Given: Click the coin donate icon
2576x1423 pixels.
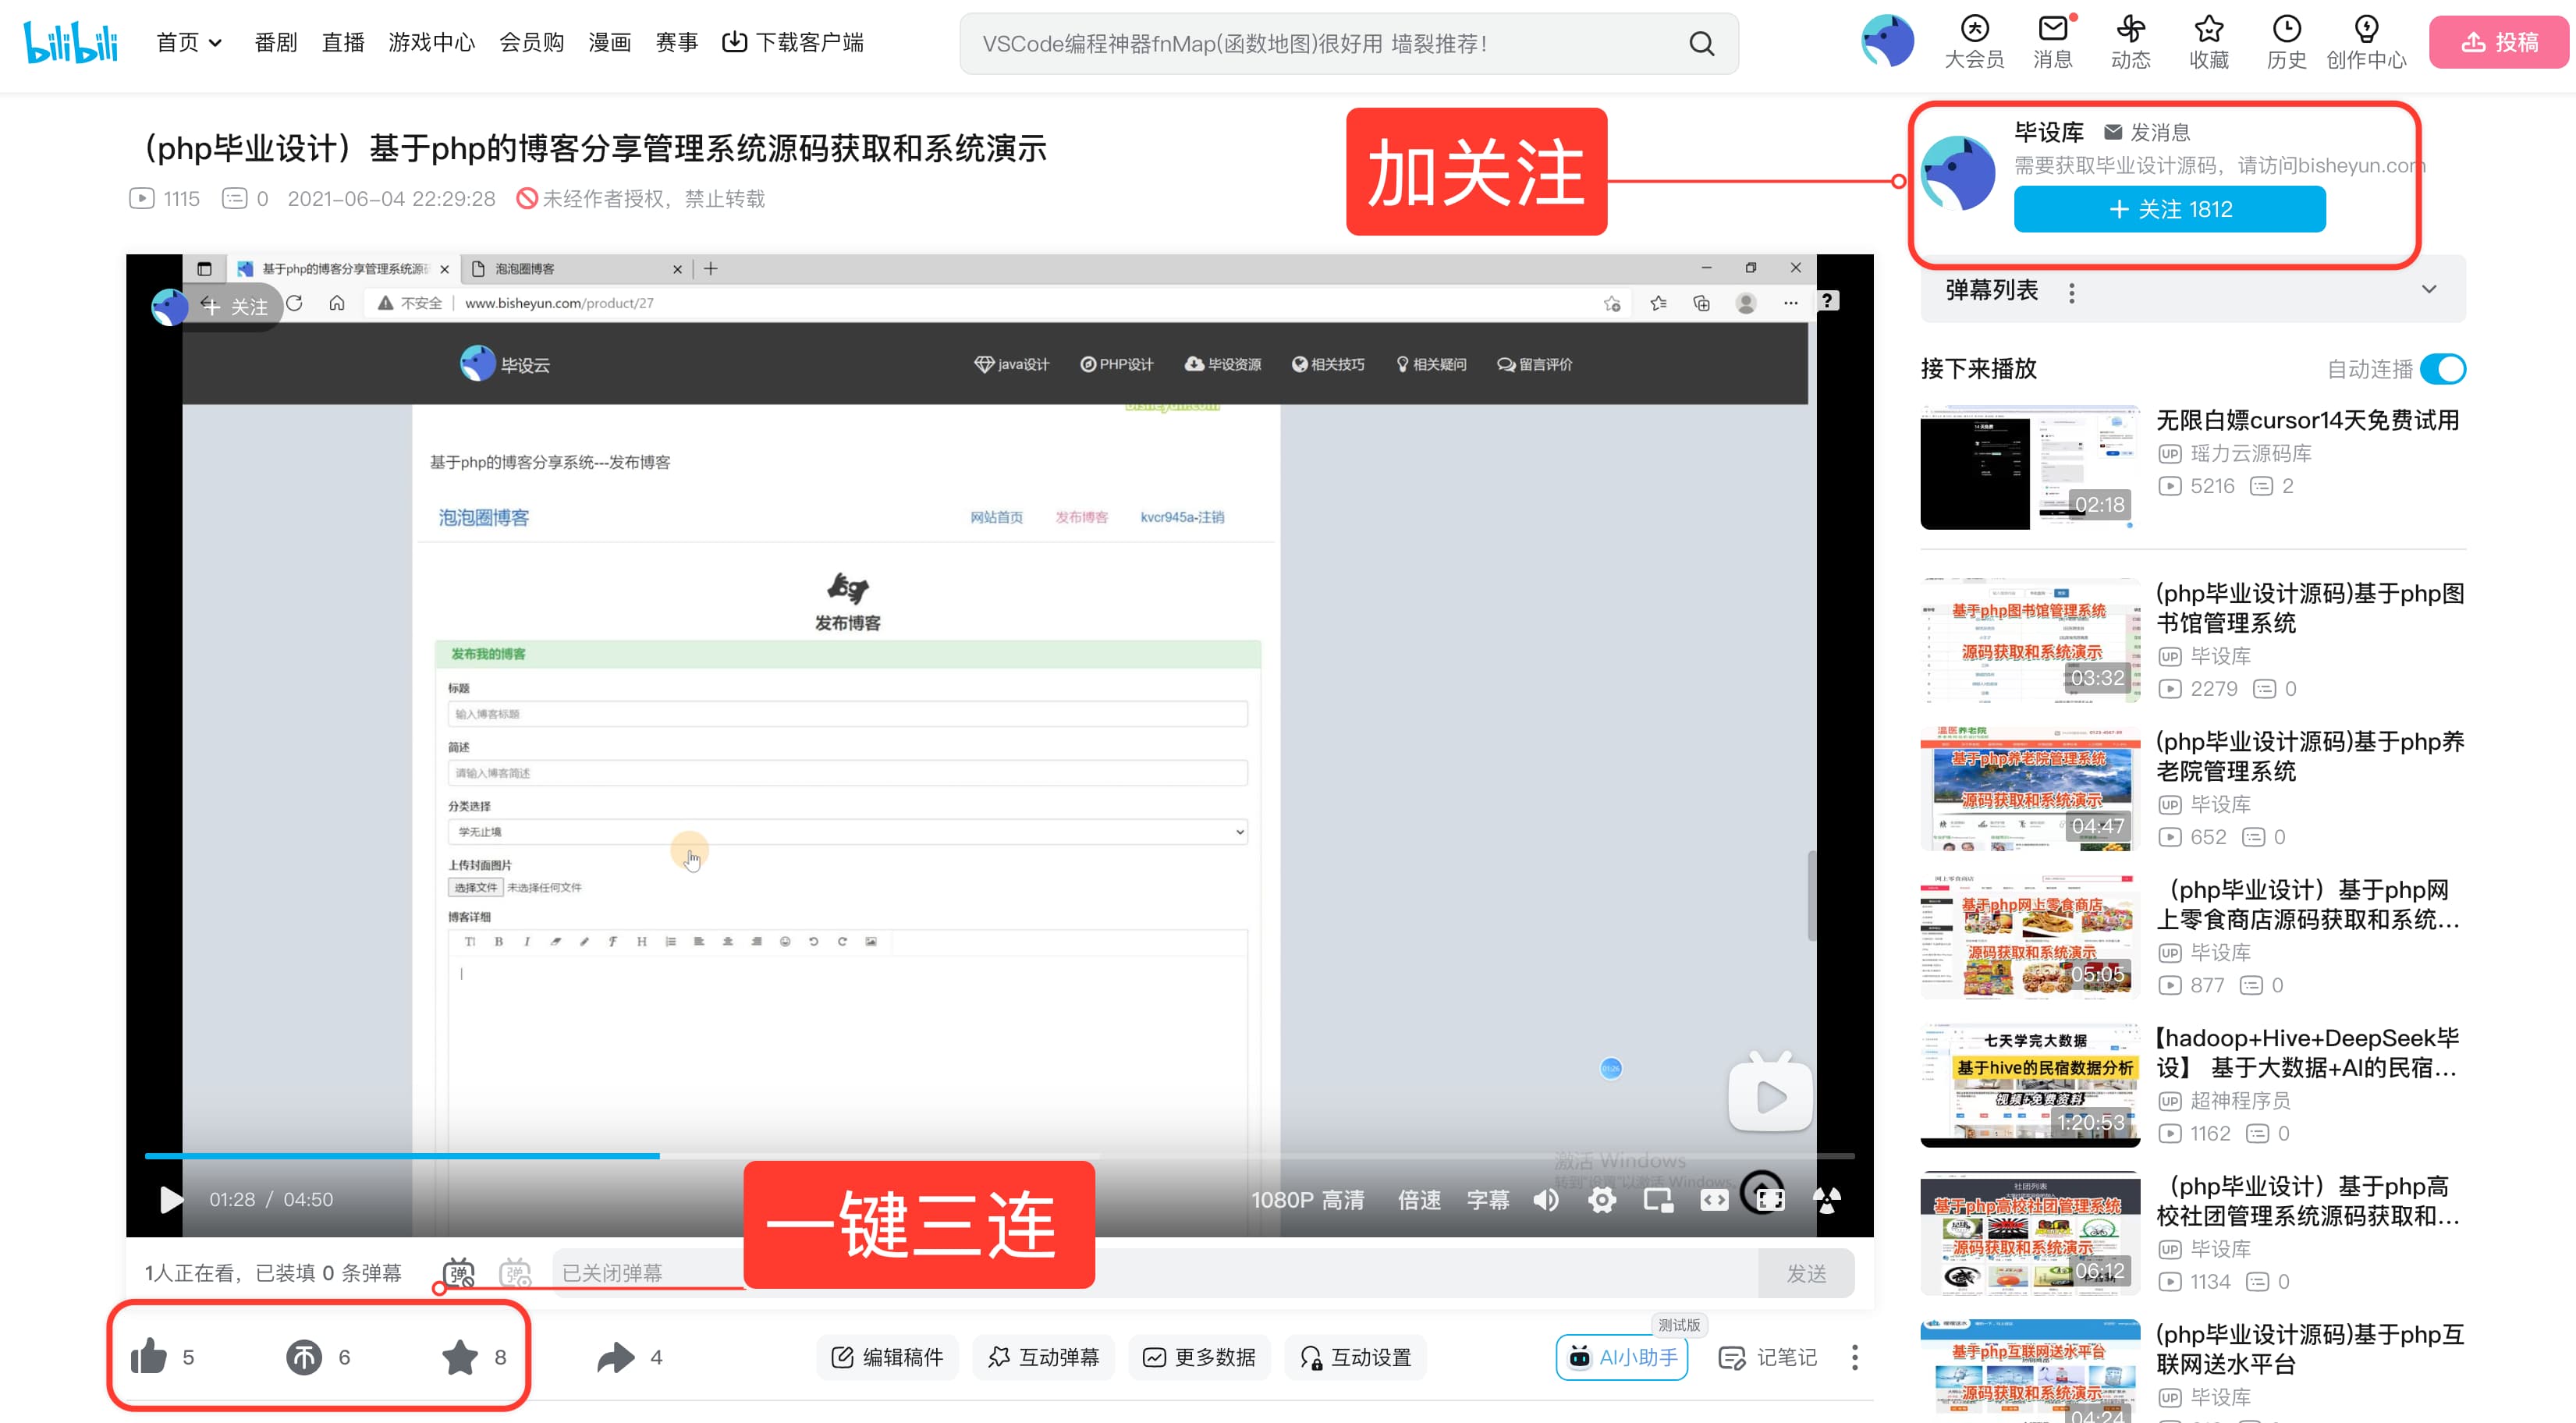Looking at the screenshot, I should click(x=304, y=1357).
